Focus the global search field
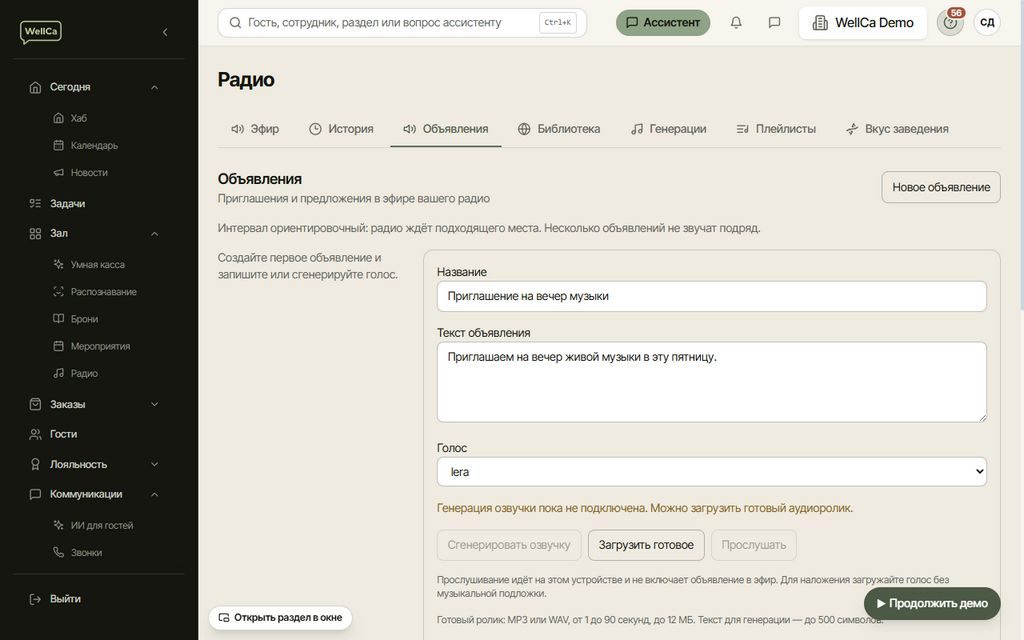This screenshot has width=1024, height=640. pos(402,23)
